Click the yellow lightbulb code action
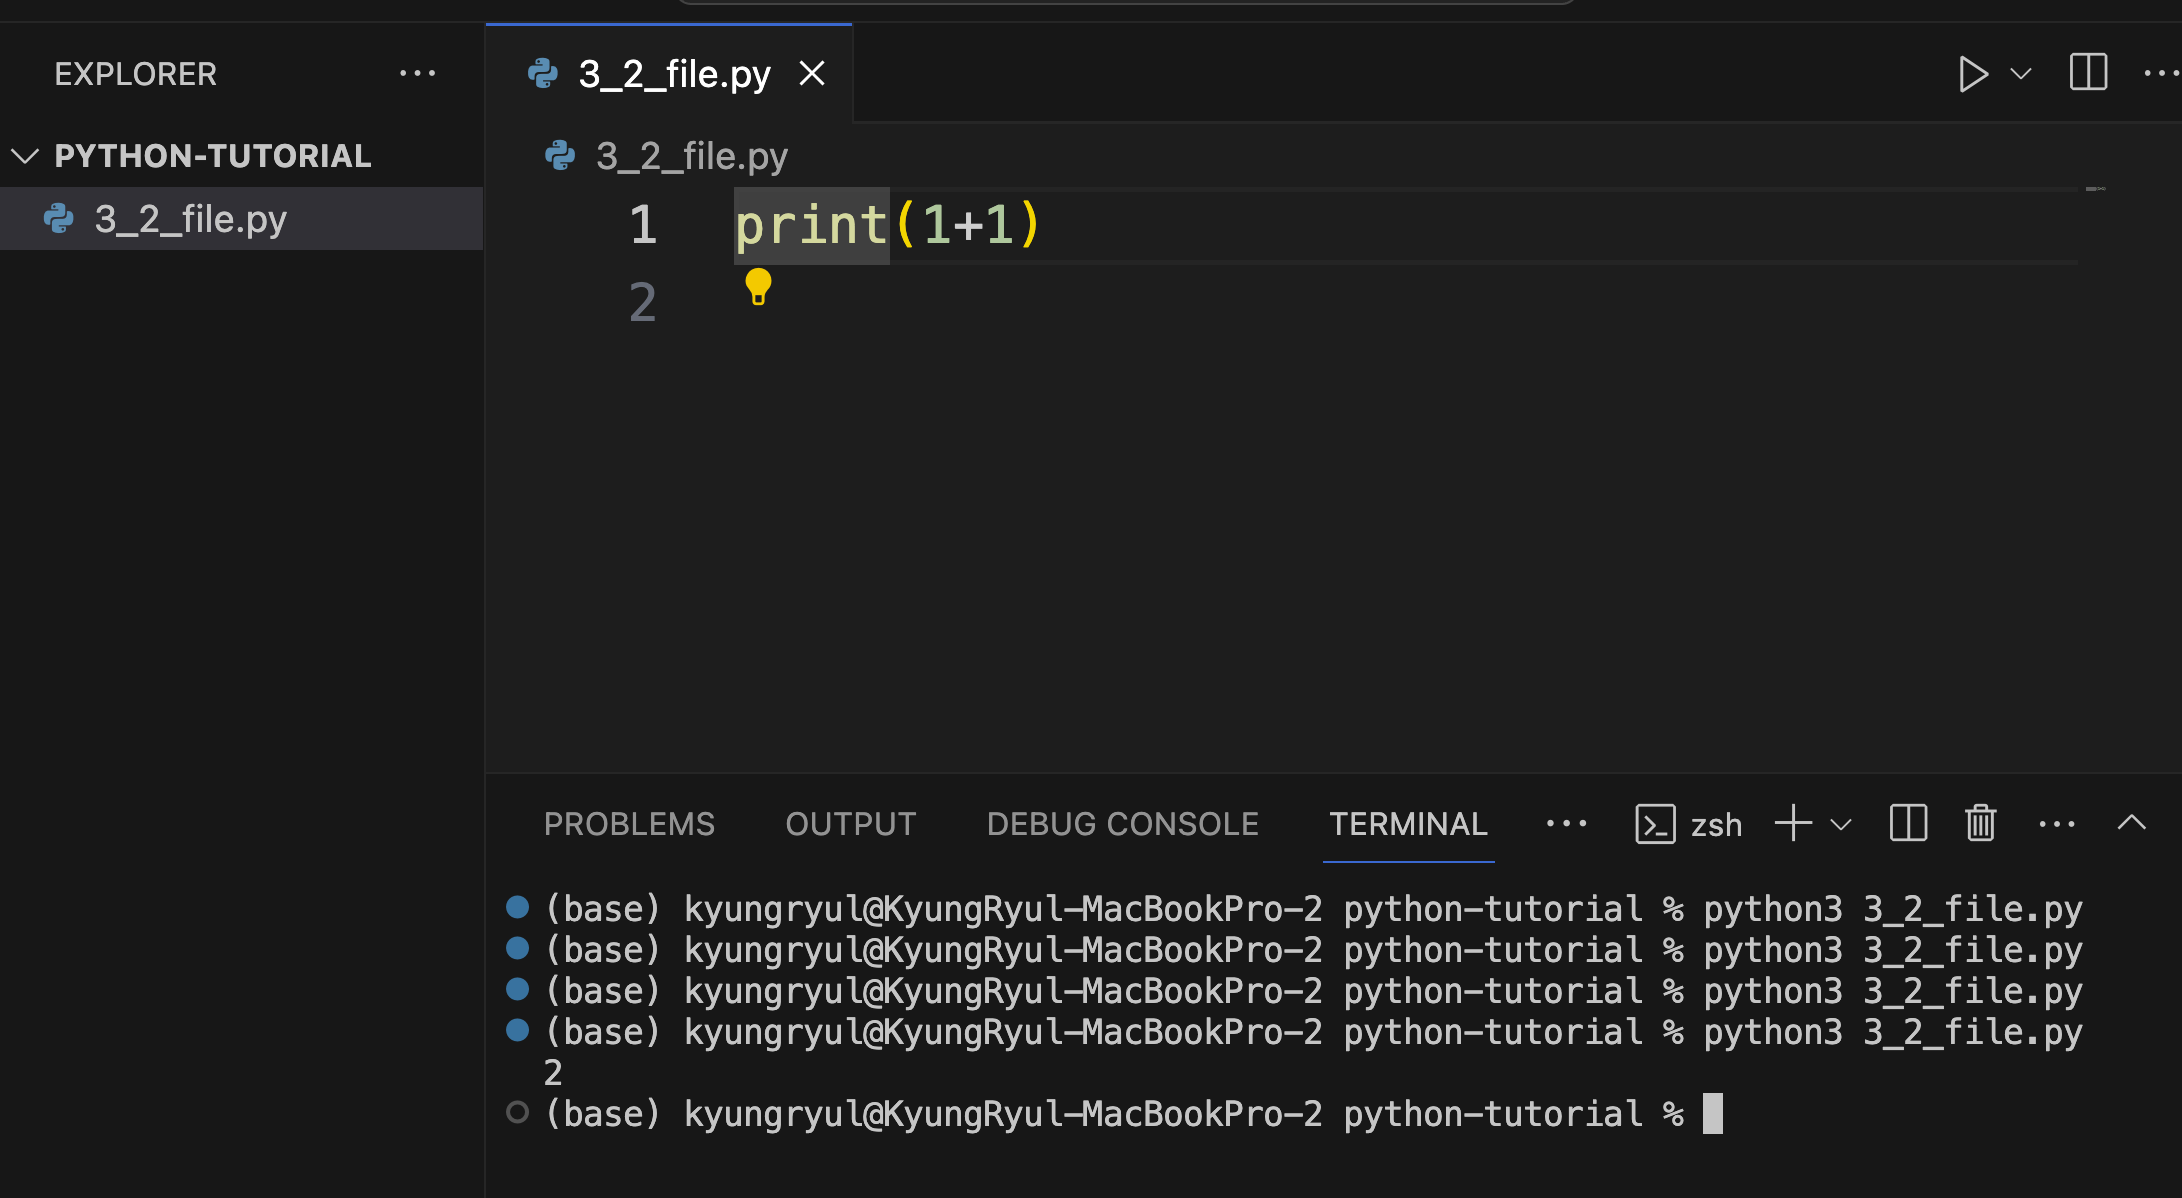Viewport: 2182px width, 1198px height. (x=758, y=286)
